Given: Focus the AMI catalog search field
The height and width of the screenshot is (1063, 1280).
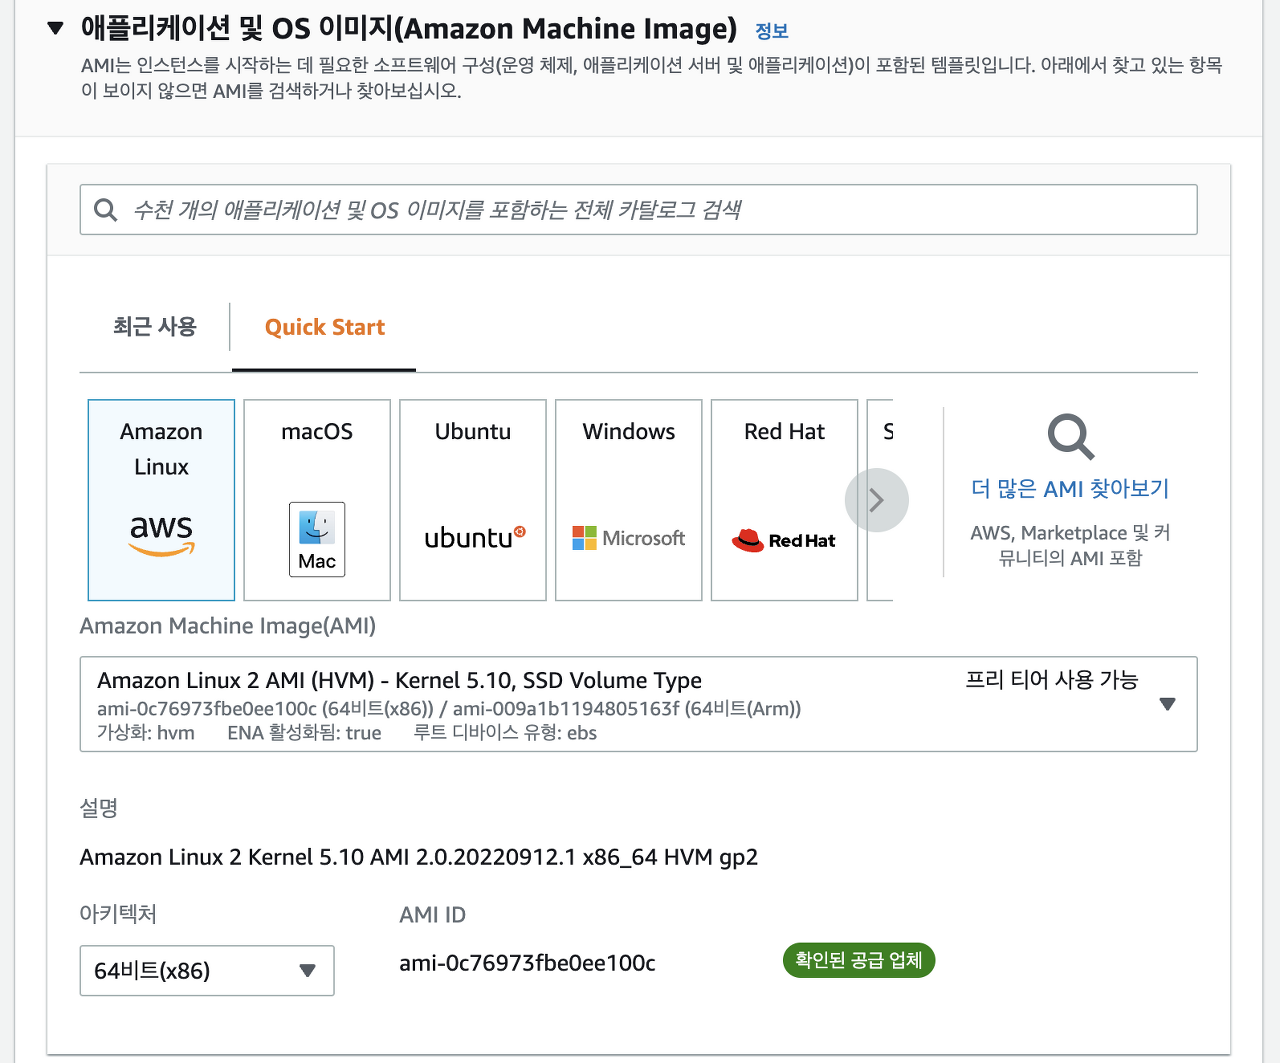Looking at the screenshot, I should coord(638,210).
